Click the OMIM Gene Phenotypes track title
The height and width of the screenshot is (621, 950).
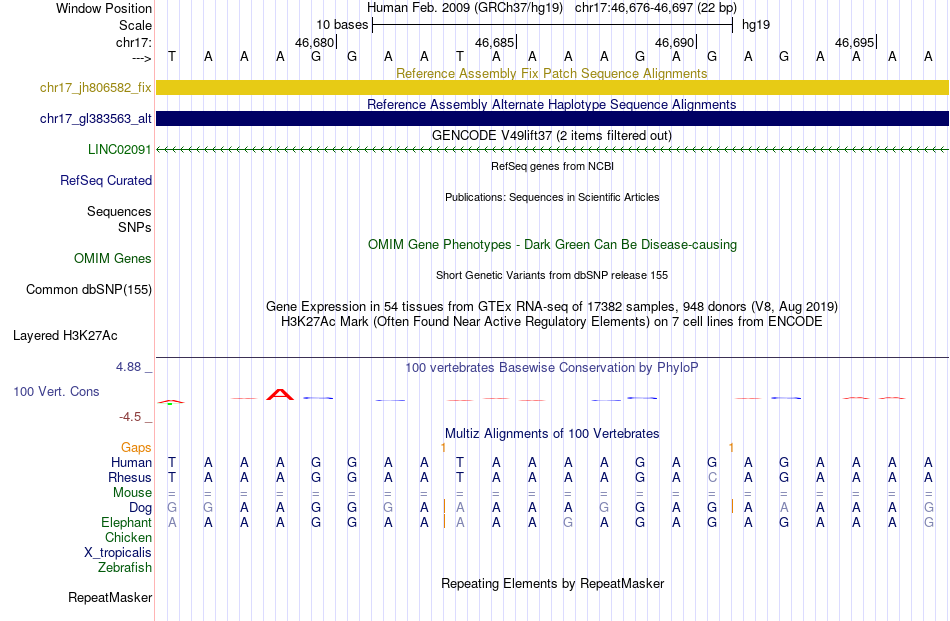tap(553, 244)
